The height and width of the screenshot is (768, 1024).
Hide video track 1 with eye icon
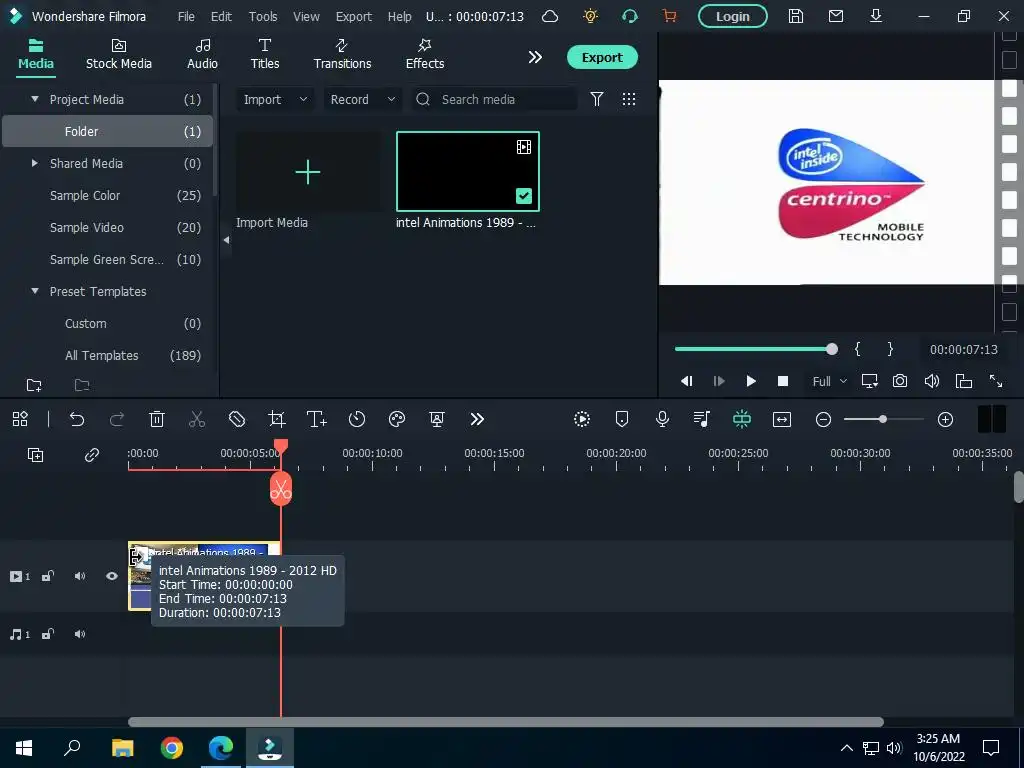[112, 576]
